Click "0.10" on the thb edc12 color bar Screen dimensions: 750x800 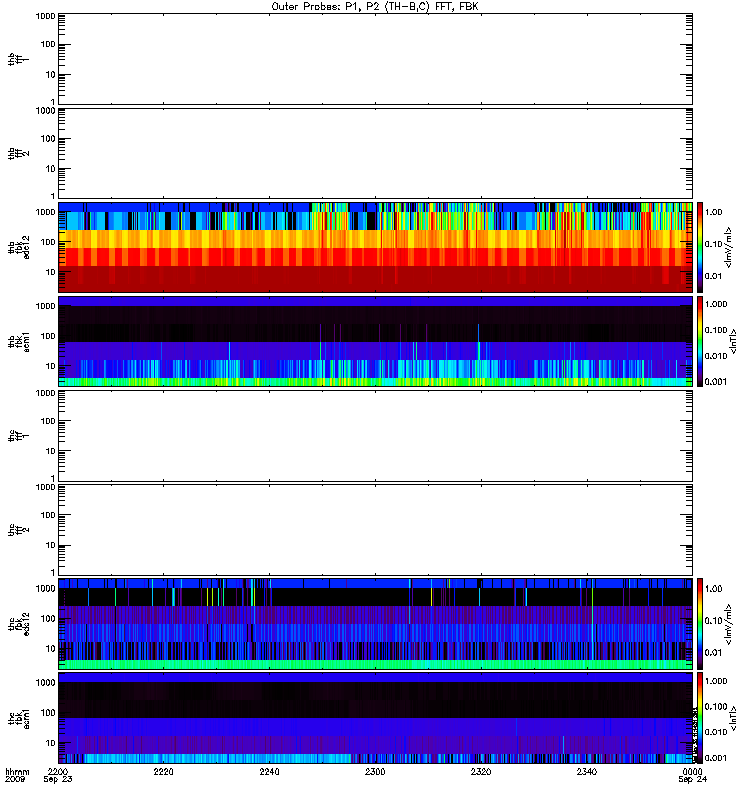714,244
